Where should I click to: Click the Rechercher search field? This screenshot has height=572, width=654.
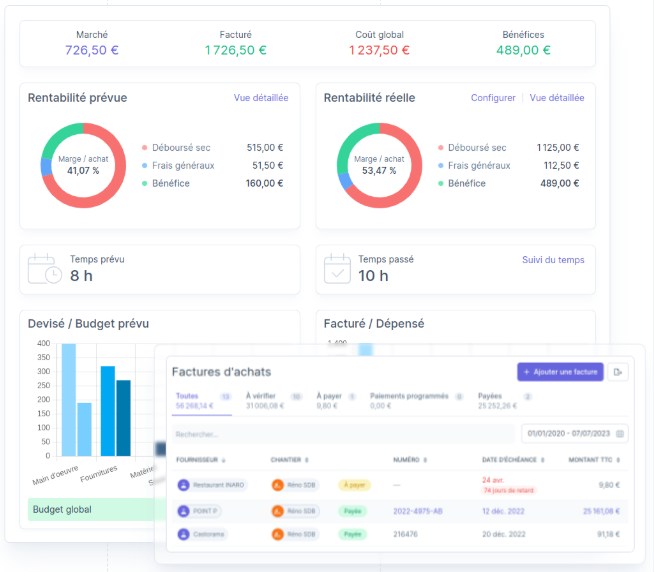340,434
